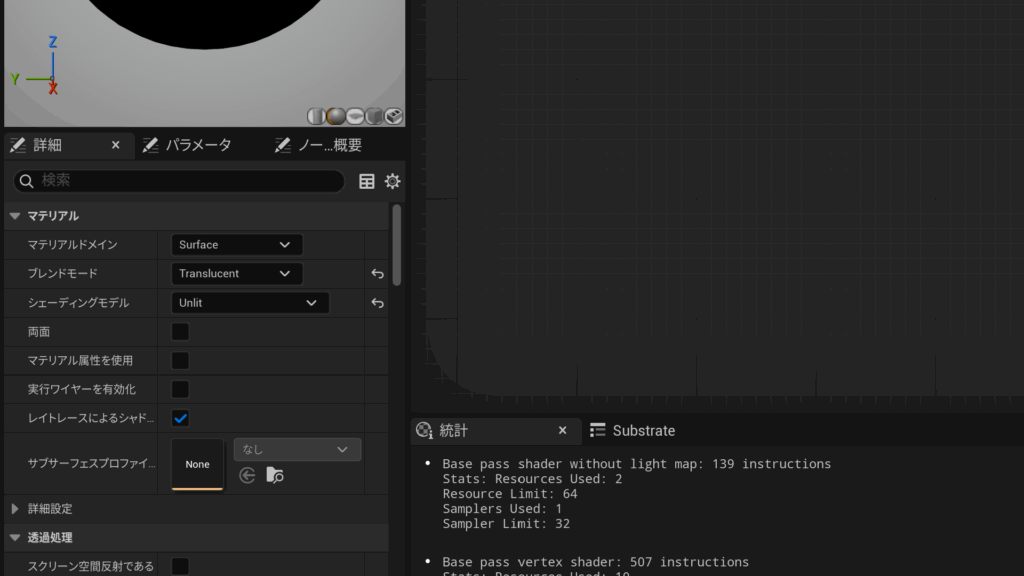The image size is (1024, 576).
Task: Reset ブレンドモード to default value
Action: click(377, 274)
